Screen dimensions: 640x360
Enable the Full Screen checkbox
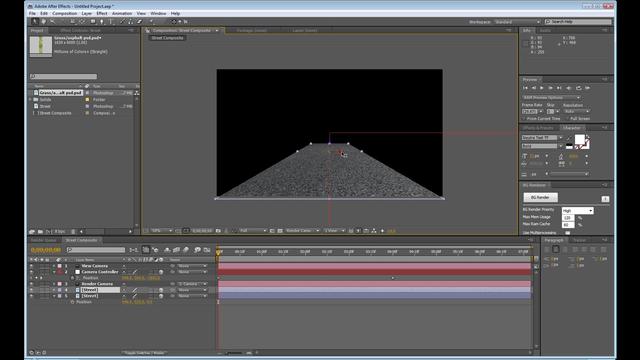click(x=567, y=118)
